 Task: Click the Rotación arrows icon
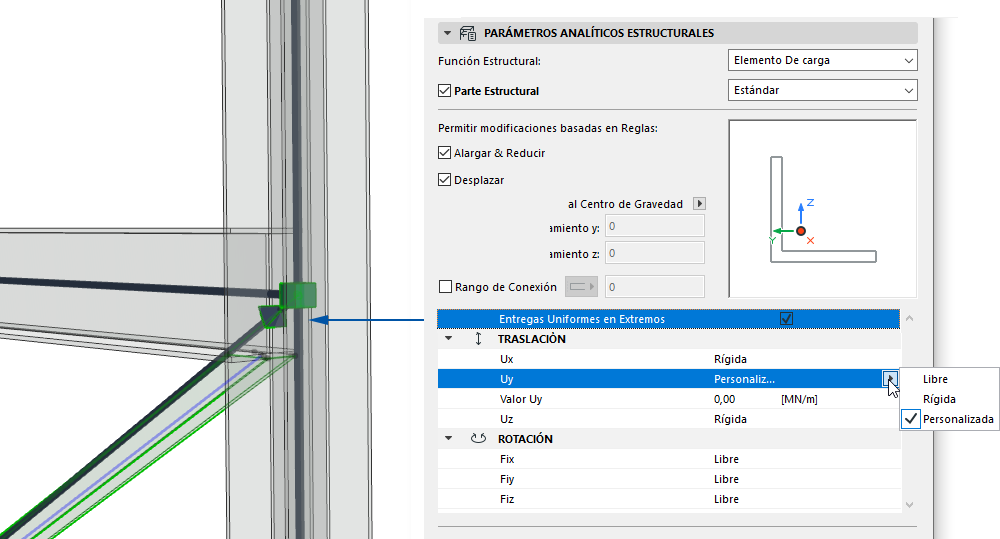pyautogui.click(x=478, y=439)
